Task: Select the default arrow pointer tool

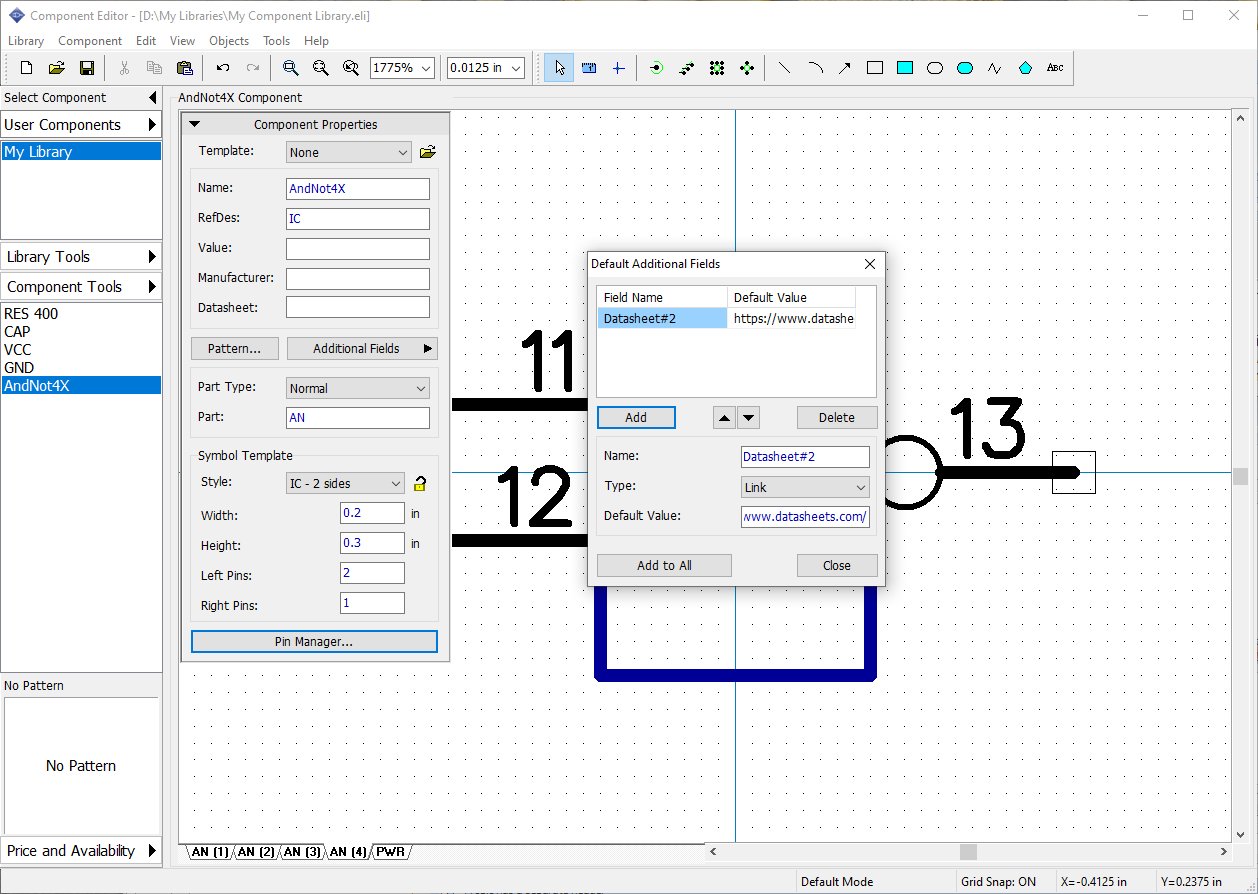Action: (559, 68)
